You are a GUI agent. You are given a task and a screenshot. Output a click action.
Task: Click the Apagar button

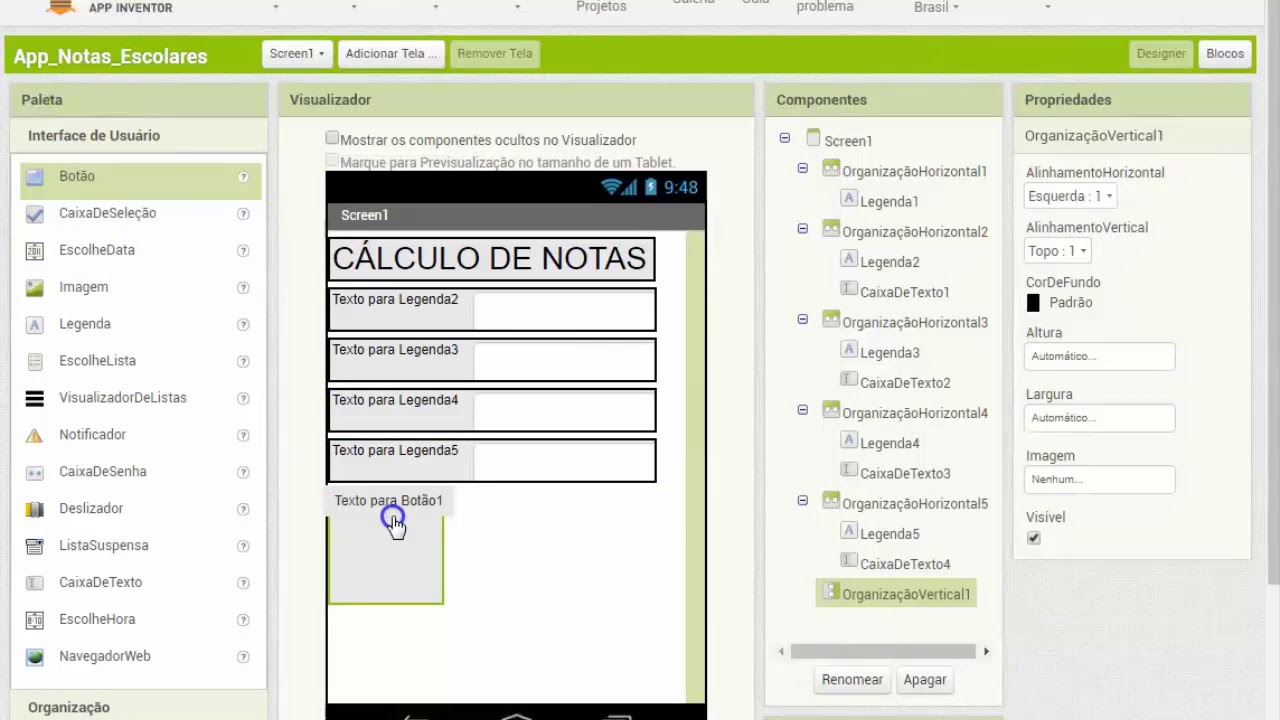tap(925, 680)
